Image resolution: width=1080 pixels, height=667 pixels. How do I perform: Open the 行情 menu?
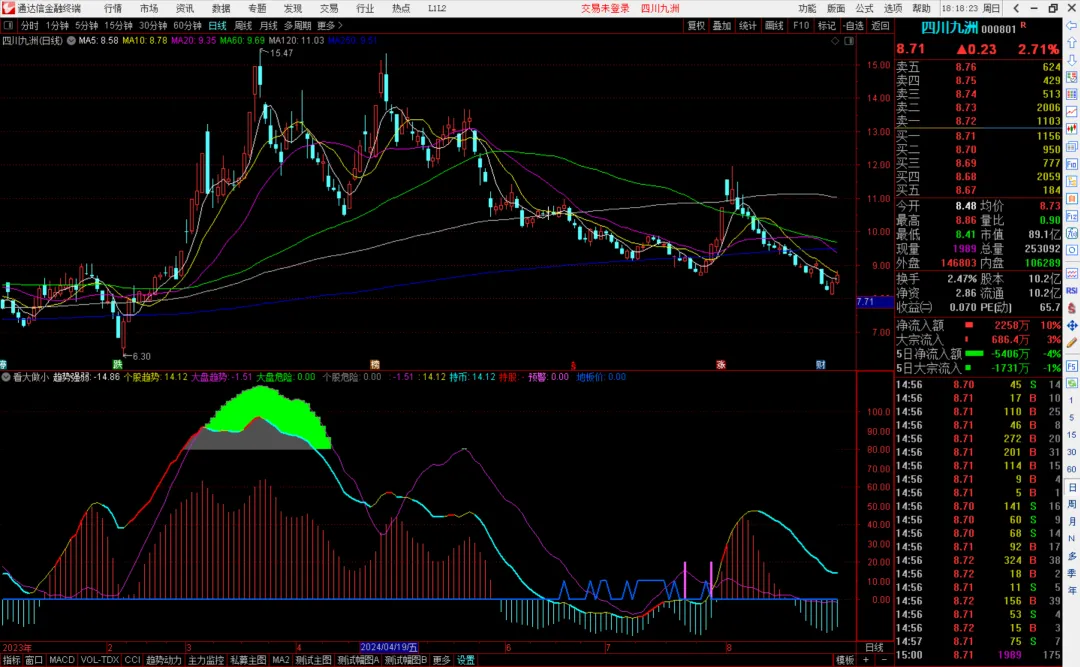click(113, 8)
